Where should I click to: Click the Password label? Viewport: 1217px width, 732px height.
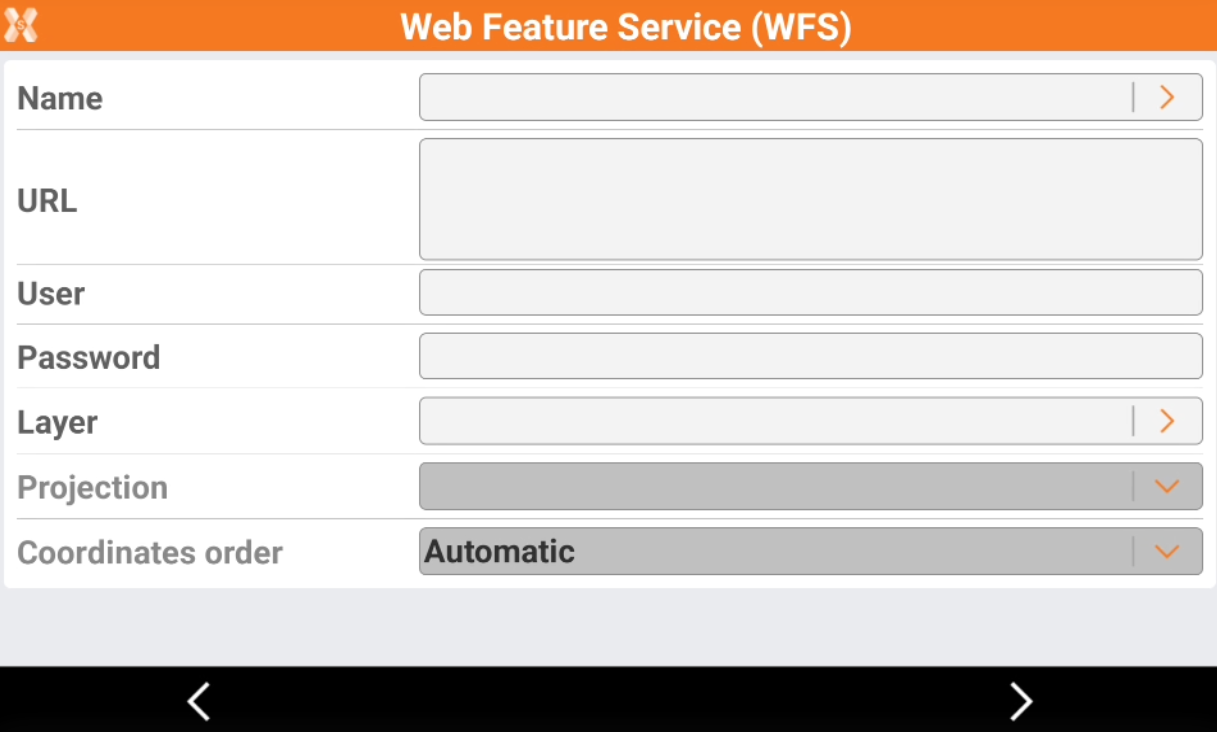(89, 357)
